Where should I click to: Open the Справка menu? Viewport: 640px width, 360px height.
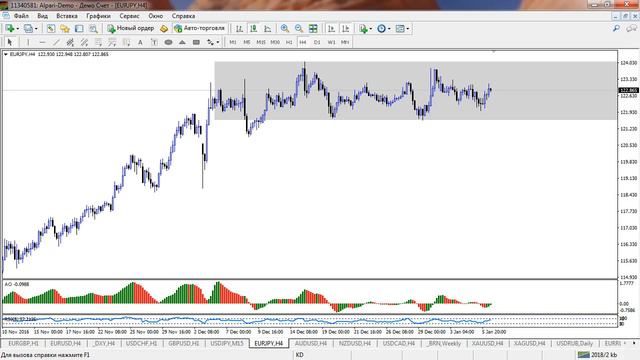point(183,16)
